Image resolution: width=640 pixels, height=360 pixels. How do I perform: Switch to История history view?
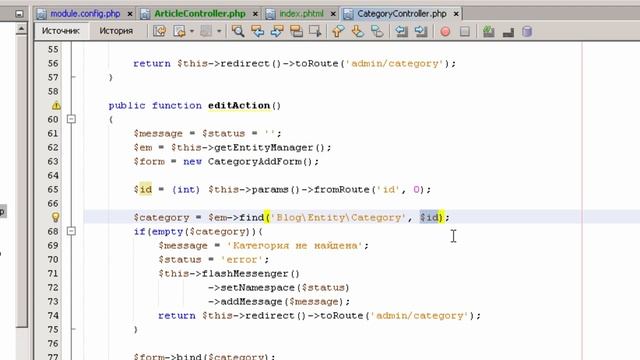click(116, 31)
